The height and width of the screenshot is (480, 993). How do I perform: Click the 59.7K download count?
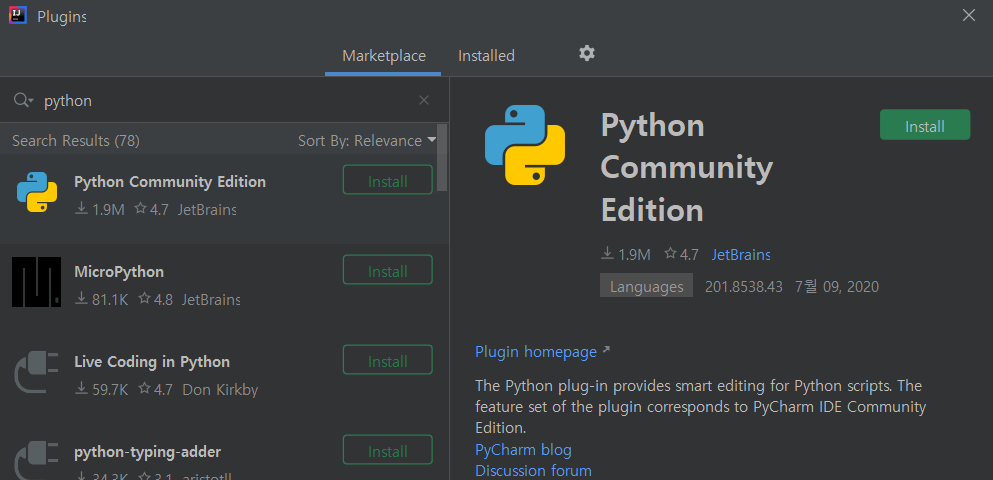point(101,389)
